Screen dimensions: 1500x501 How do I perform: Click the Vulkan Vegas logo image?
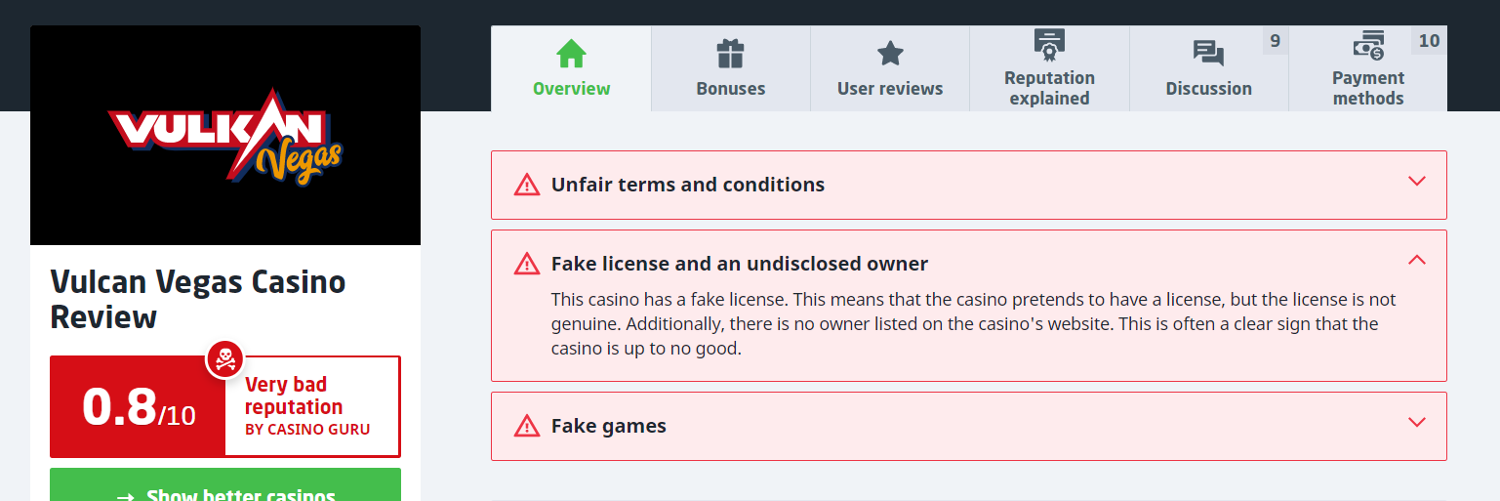tap(225, 135)
